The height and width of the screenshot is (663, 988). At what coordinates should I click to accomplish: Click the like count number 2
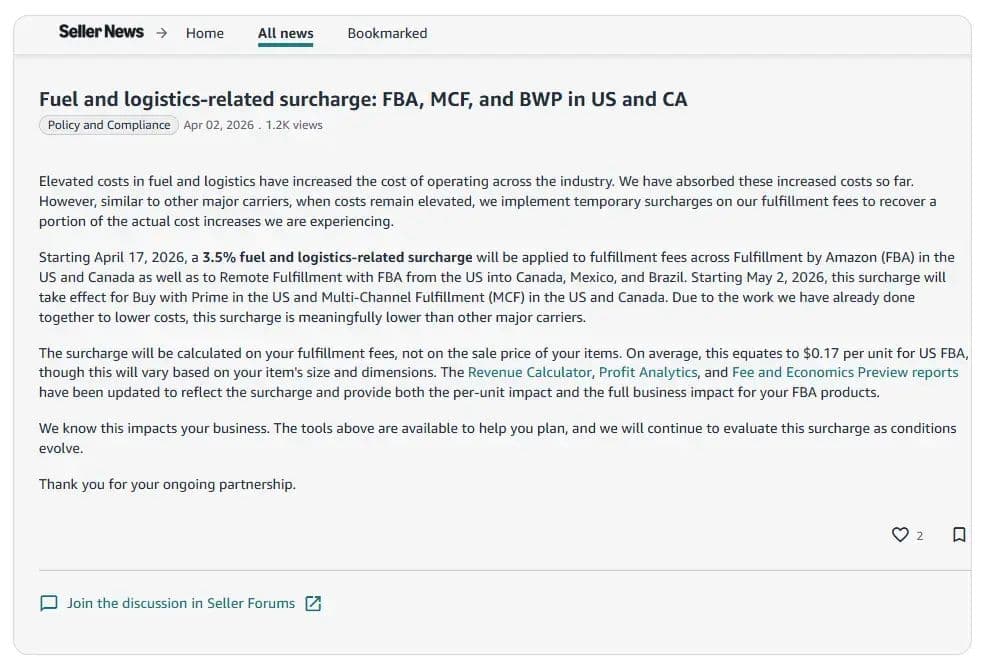pyautogui.click(x=920, y=536)
